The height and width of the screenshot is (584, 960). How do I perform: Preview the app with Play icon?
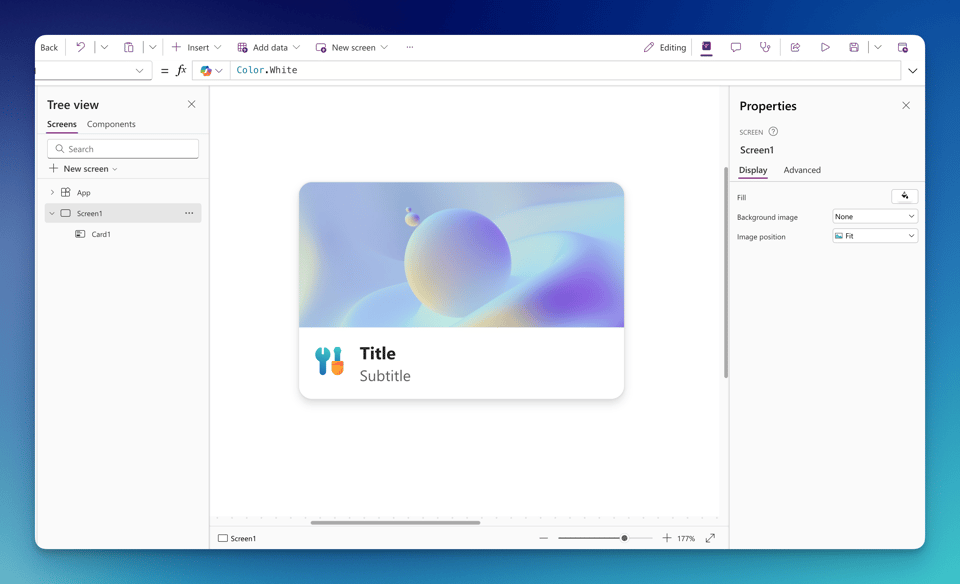click(x=825, y=47)
